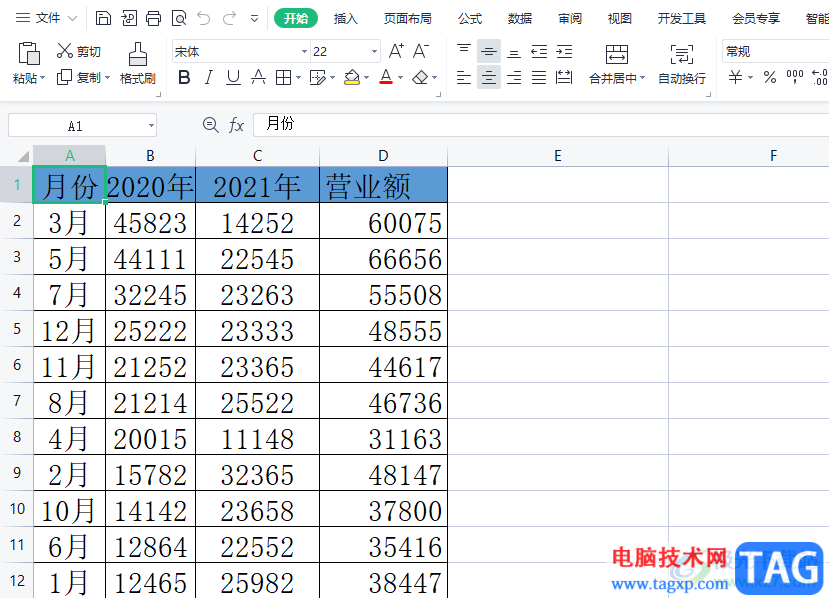Open the font color dropdown arrow
Image resolution: width=829 pixels, height=598 pixels.
coord(400,78)
